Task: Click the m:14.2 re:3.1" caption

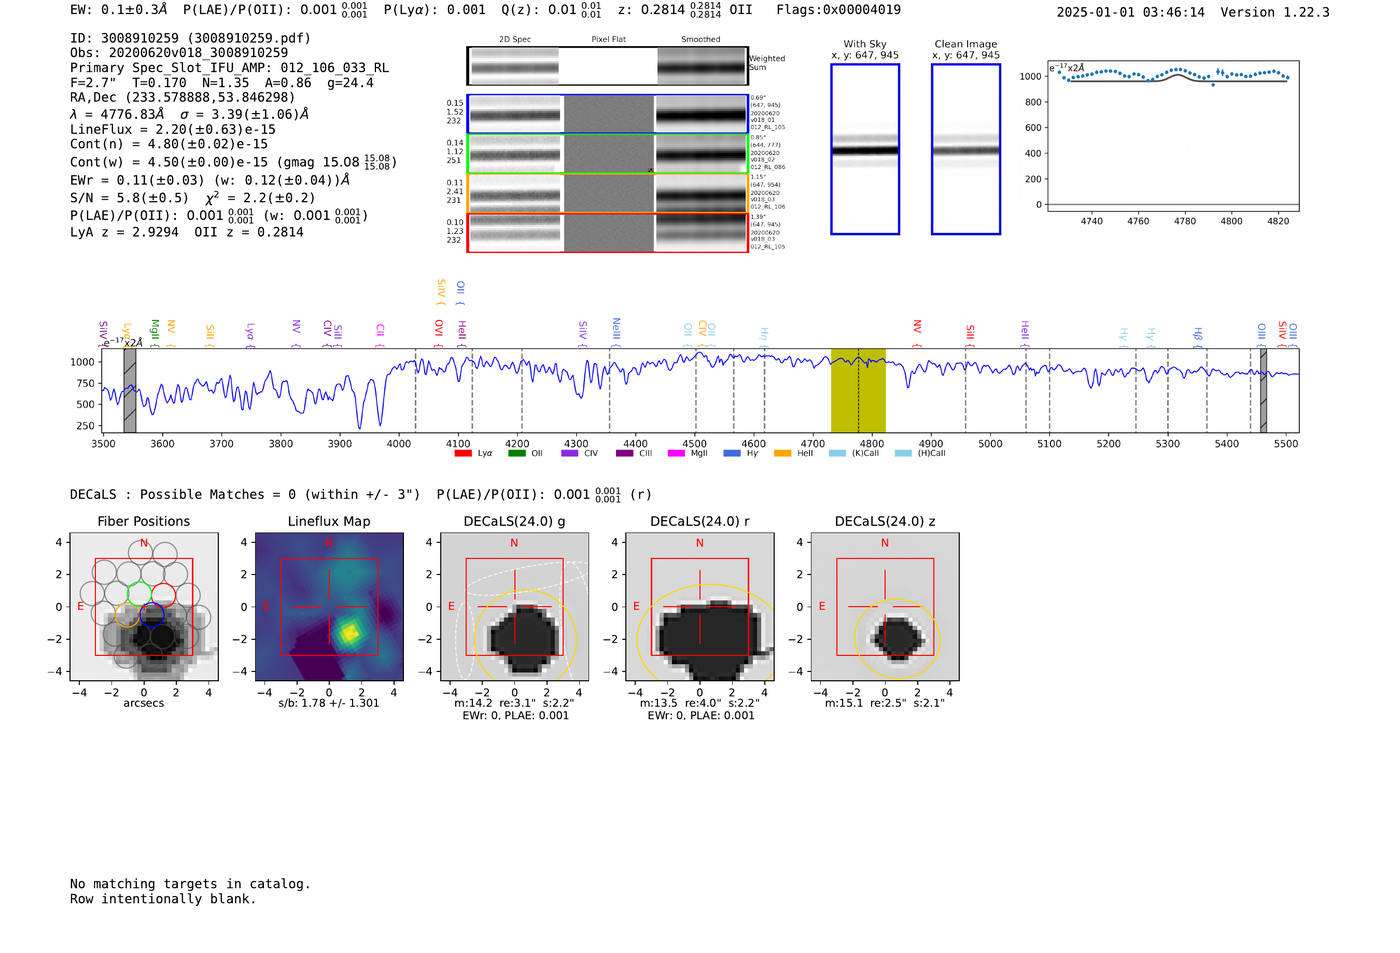Action: 514,704
